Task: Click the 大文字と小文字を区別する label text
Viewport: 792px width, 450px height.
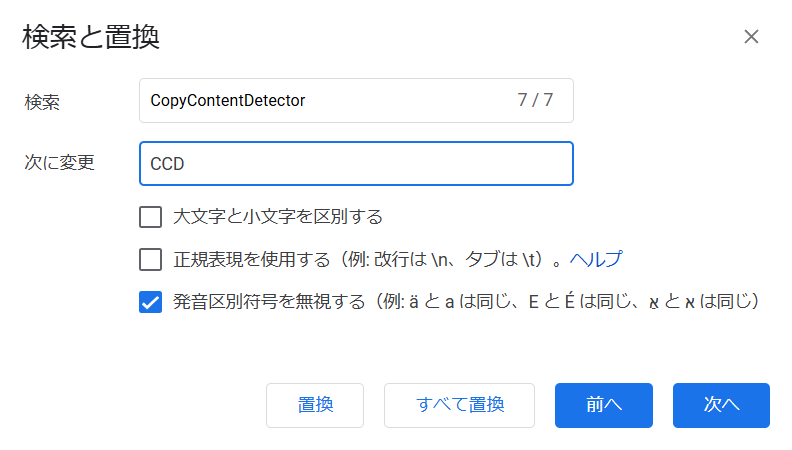Action: 278,217
